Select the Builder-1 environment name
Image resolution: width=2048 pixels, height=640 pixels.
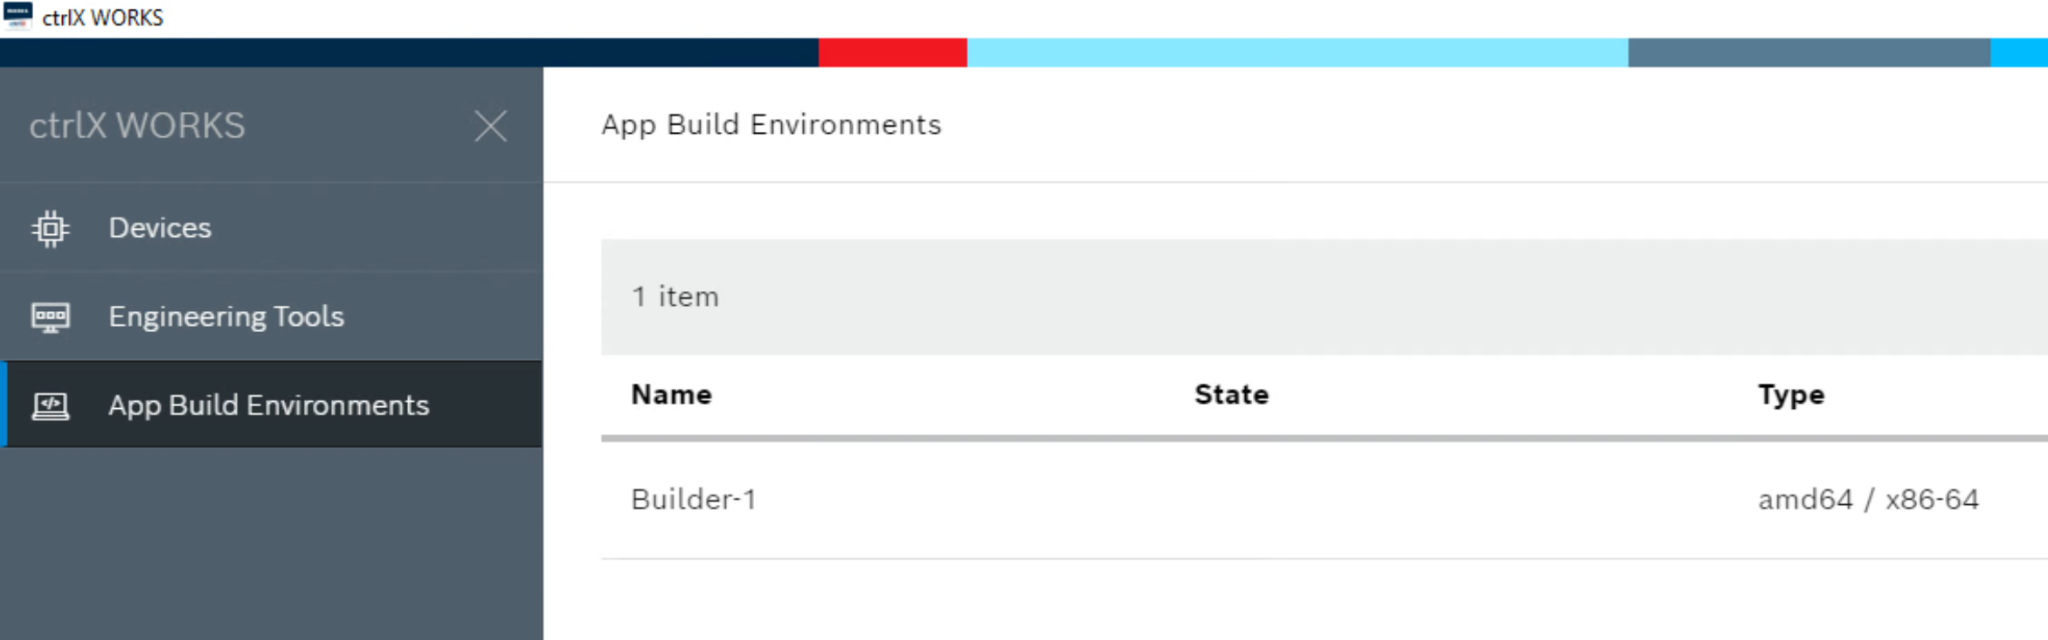coord(693,499)
